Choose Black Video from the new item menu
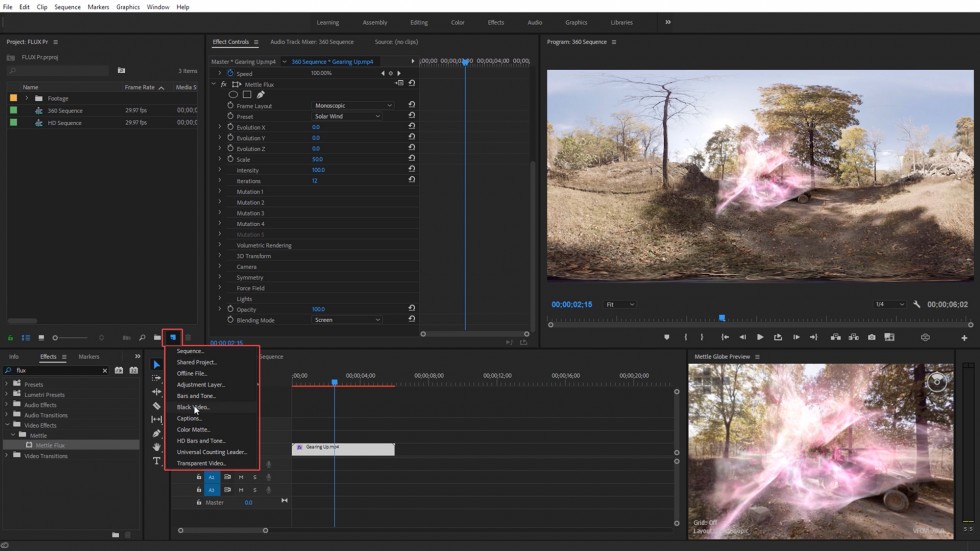980x551 pixels. click(193, 407)
